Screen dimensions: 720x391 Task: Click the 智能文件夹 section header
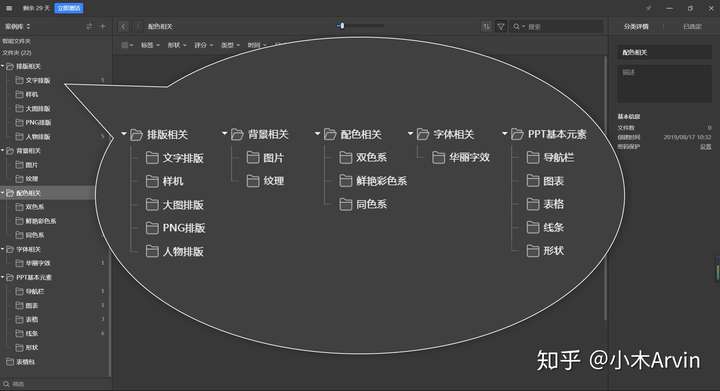(x=16, y=41)
